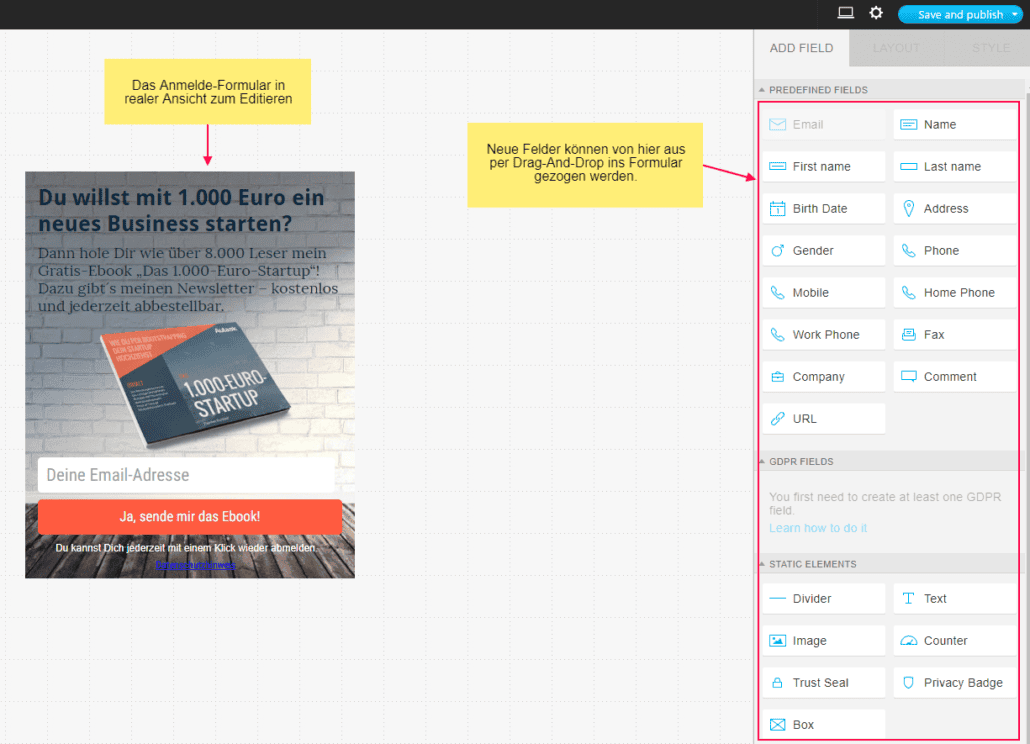Open the Learn how to do it link
The height and width of the screenshot is (744, 1030).
(x=818, y=529)
